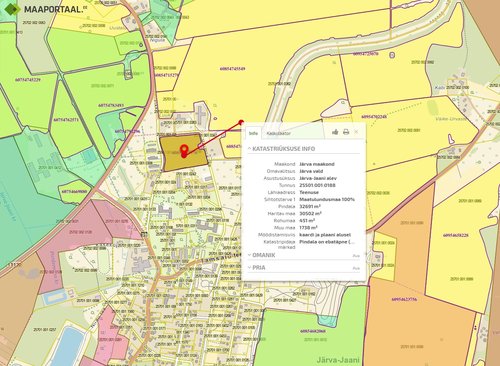This screenshot has width=500, height=366.
Task: Click the Järva-Jaani town label
Action: (x=338, y=360)
